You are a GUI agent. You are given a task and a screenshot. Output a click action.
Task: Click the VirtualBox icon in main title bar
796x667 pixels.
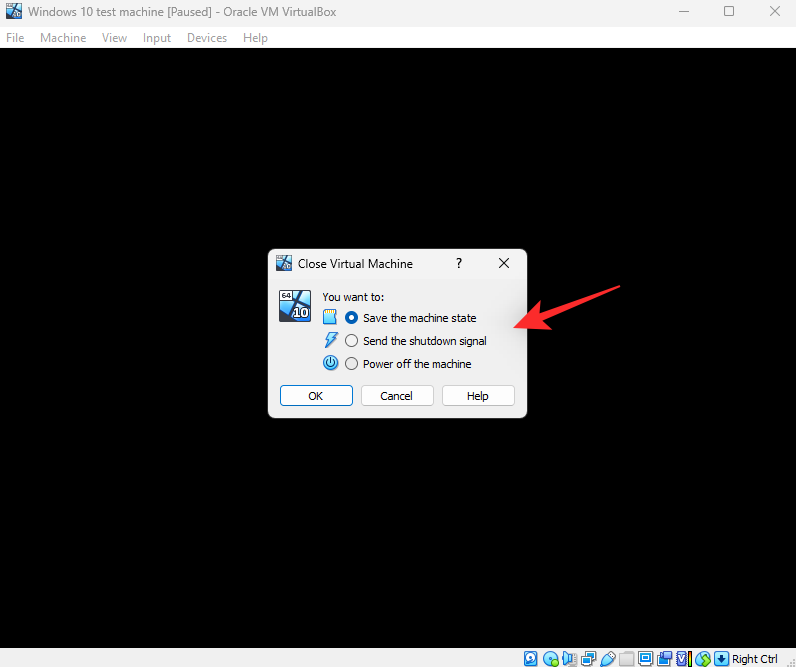coord(14,11)
